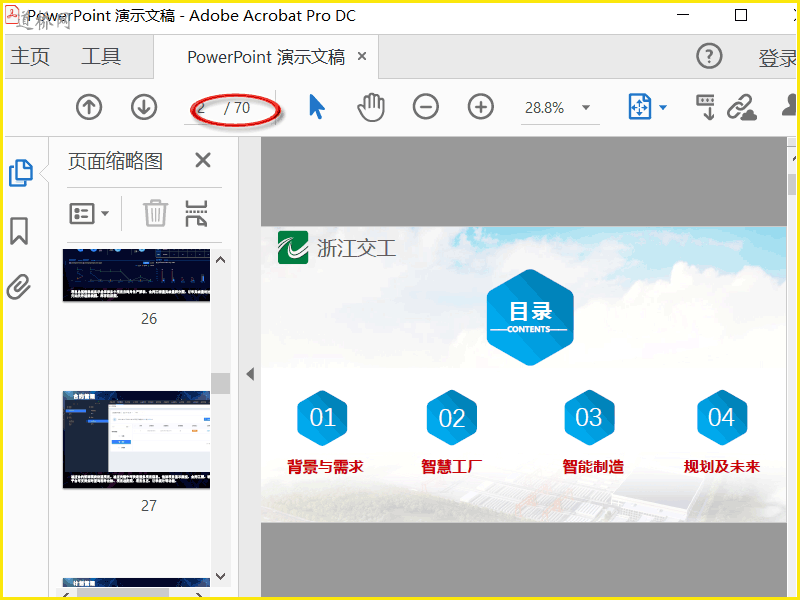
Task: Open the help question mark icon
Action: [709, 56]
